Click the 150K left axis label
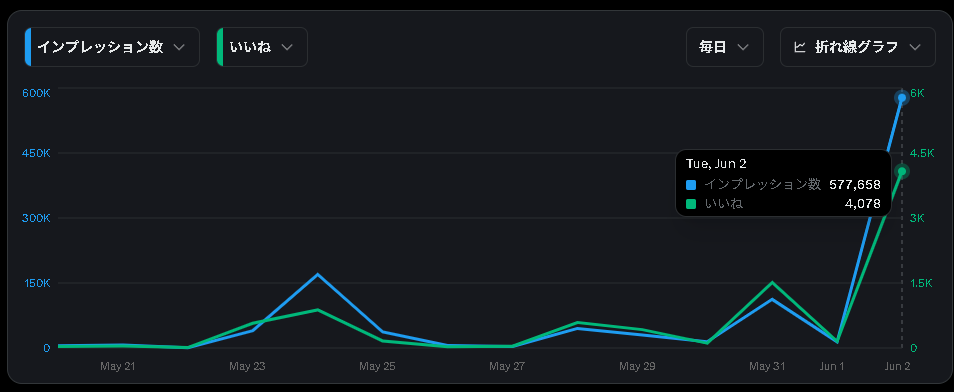 pos(36,283)
